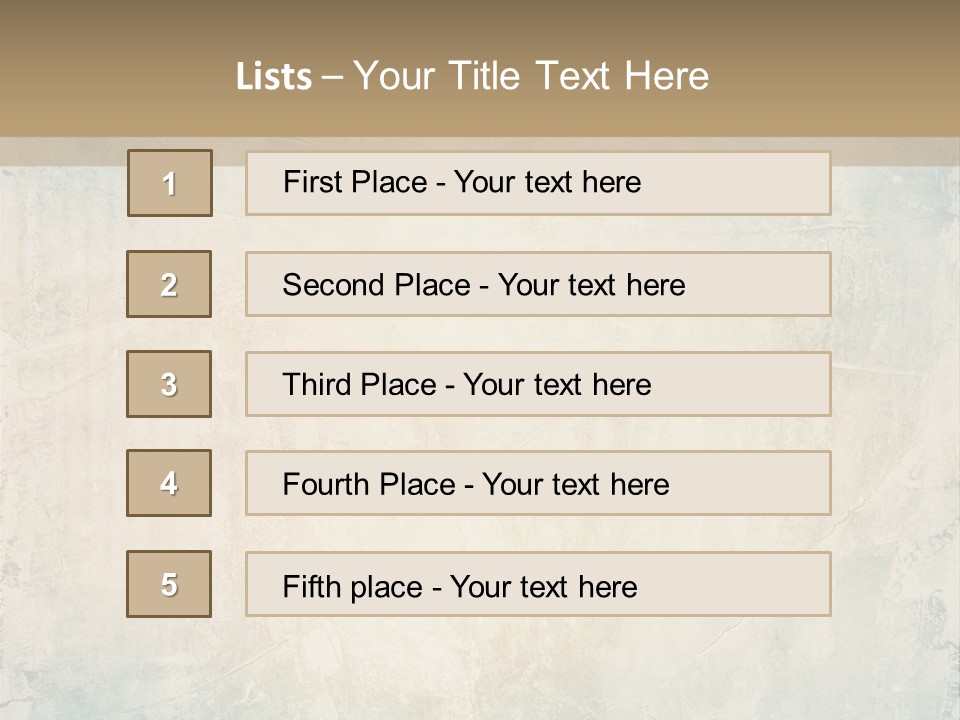Click the number 5 box

169,584
